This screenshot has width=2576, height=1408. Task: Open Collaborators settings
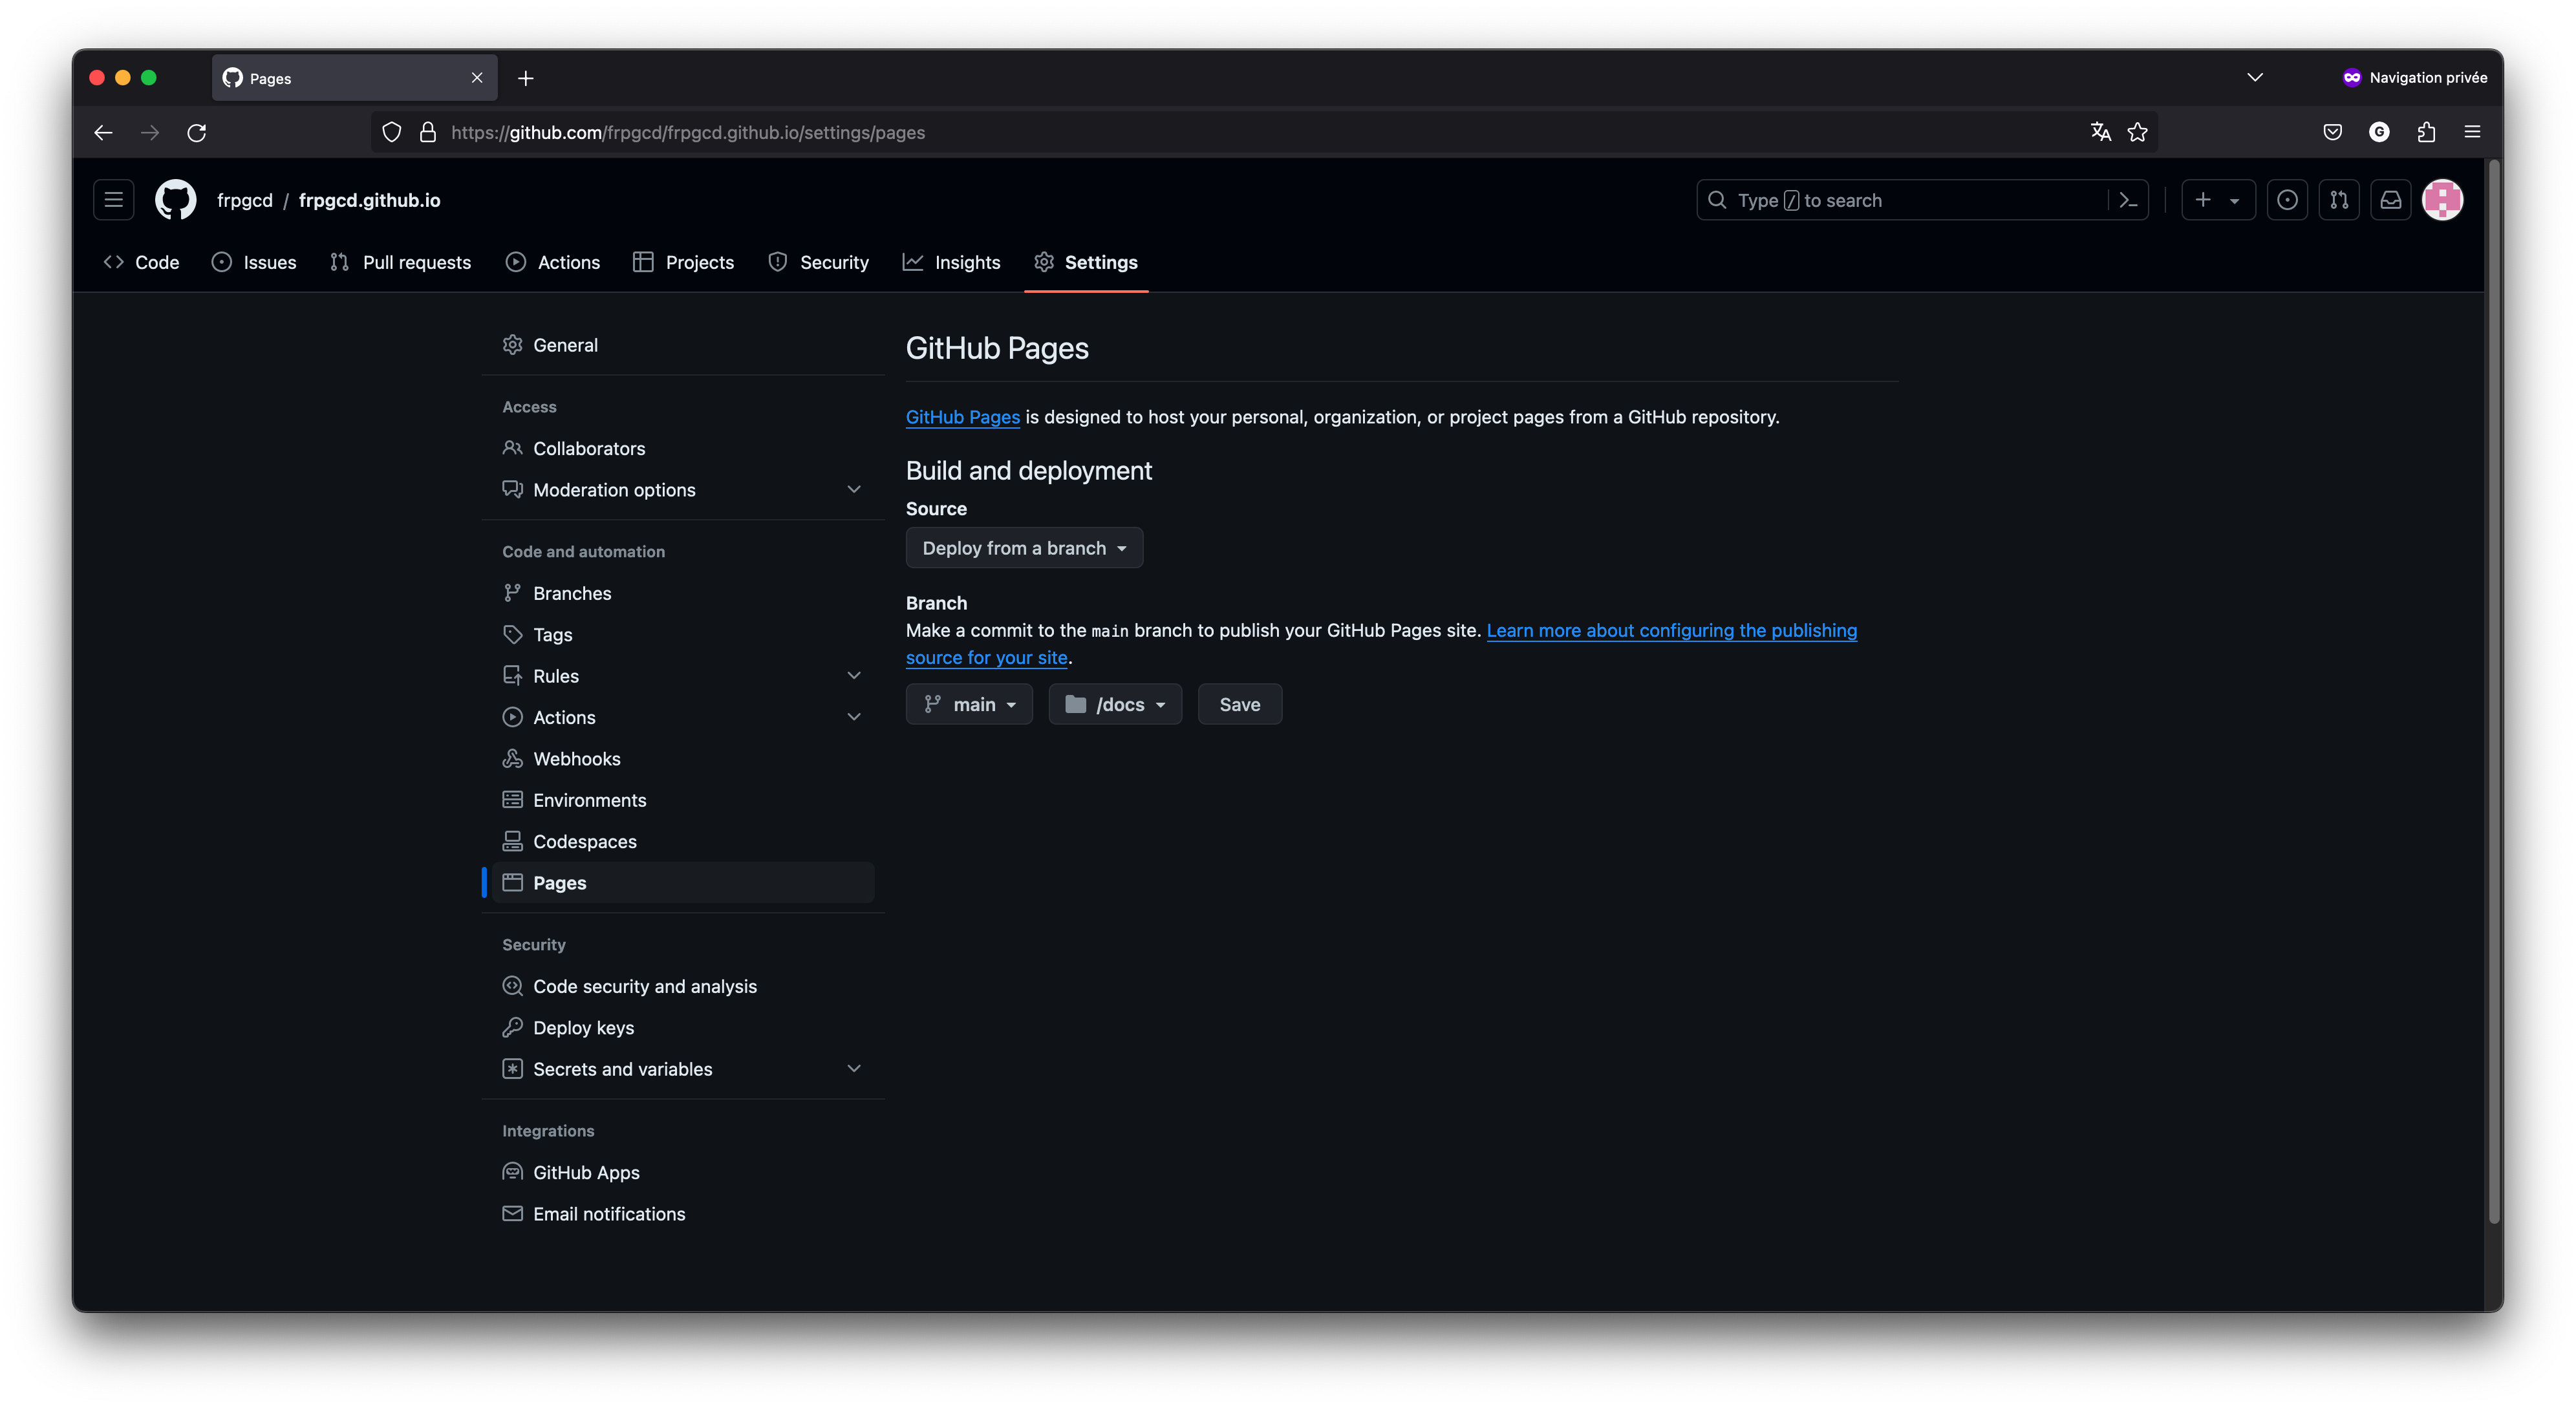[x=683, y=448]
